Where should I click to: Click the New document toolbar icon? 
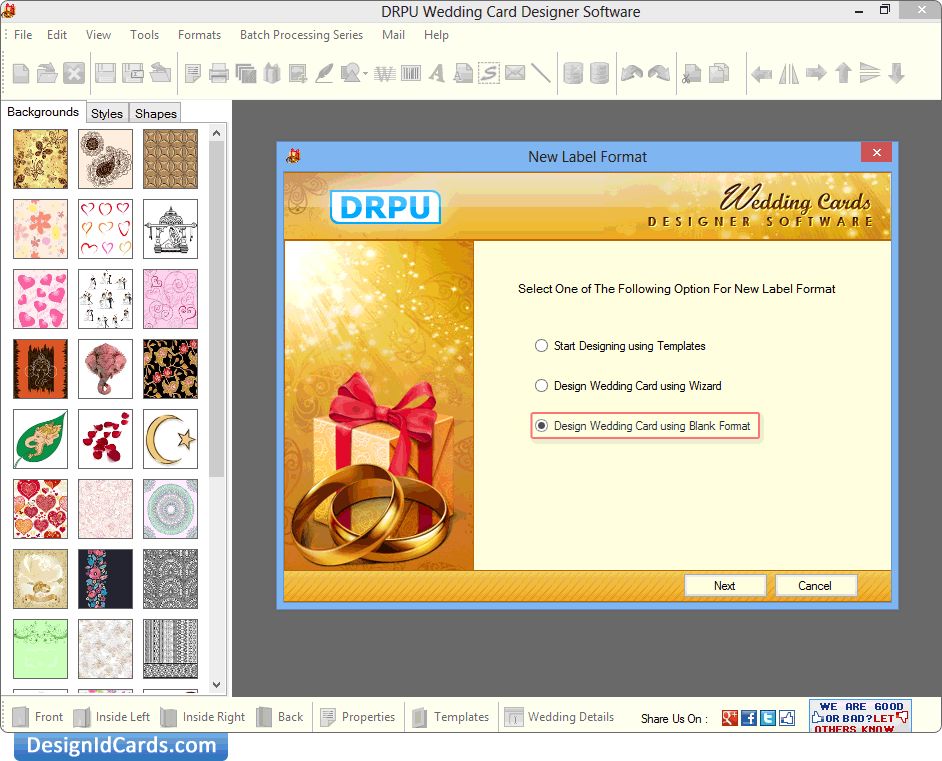pyautogui.click(x=21, y=73)
